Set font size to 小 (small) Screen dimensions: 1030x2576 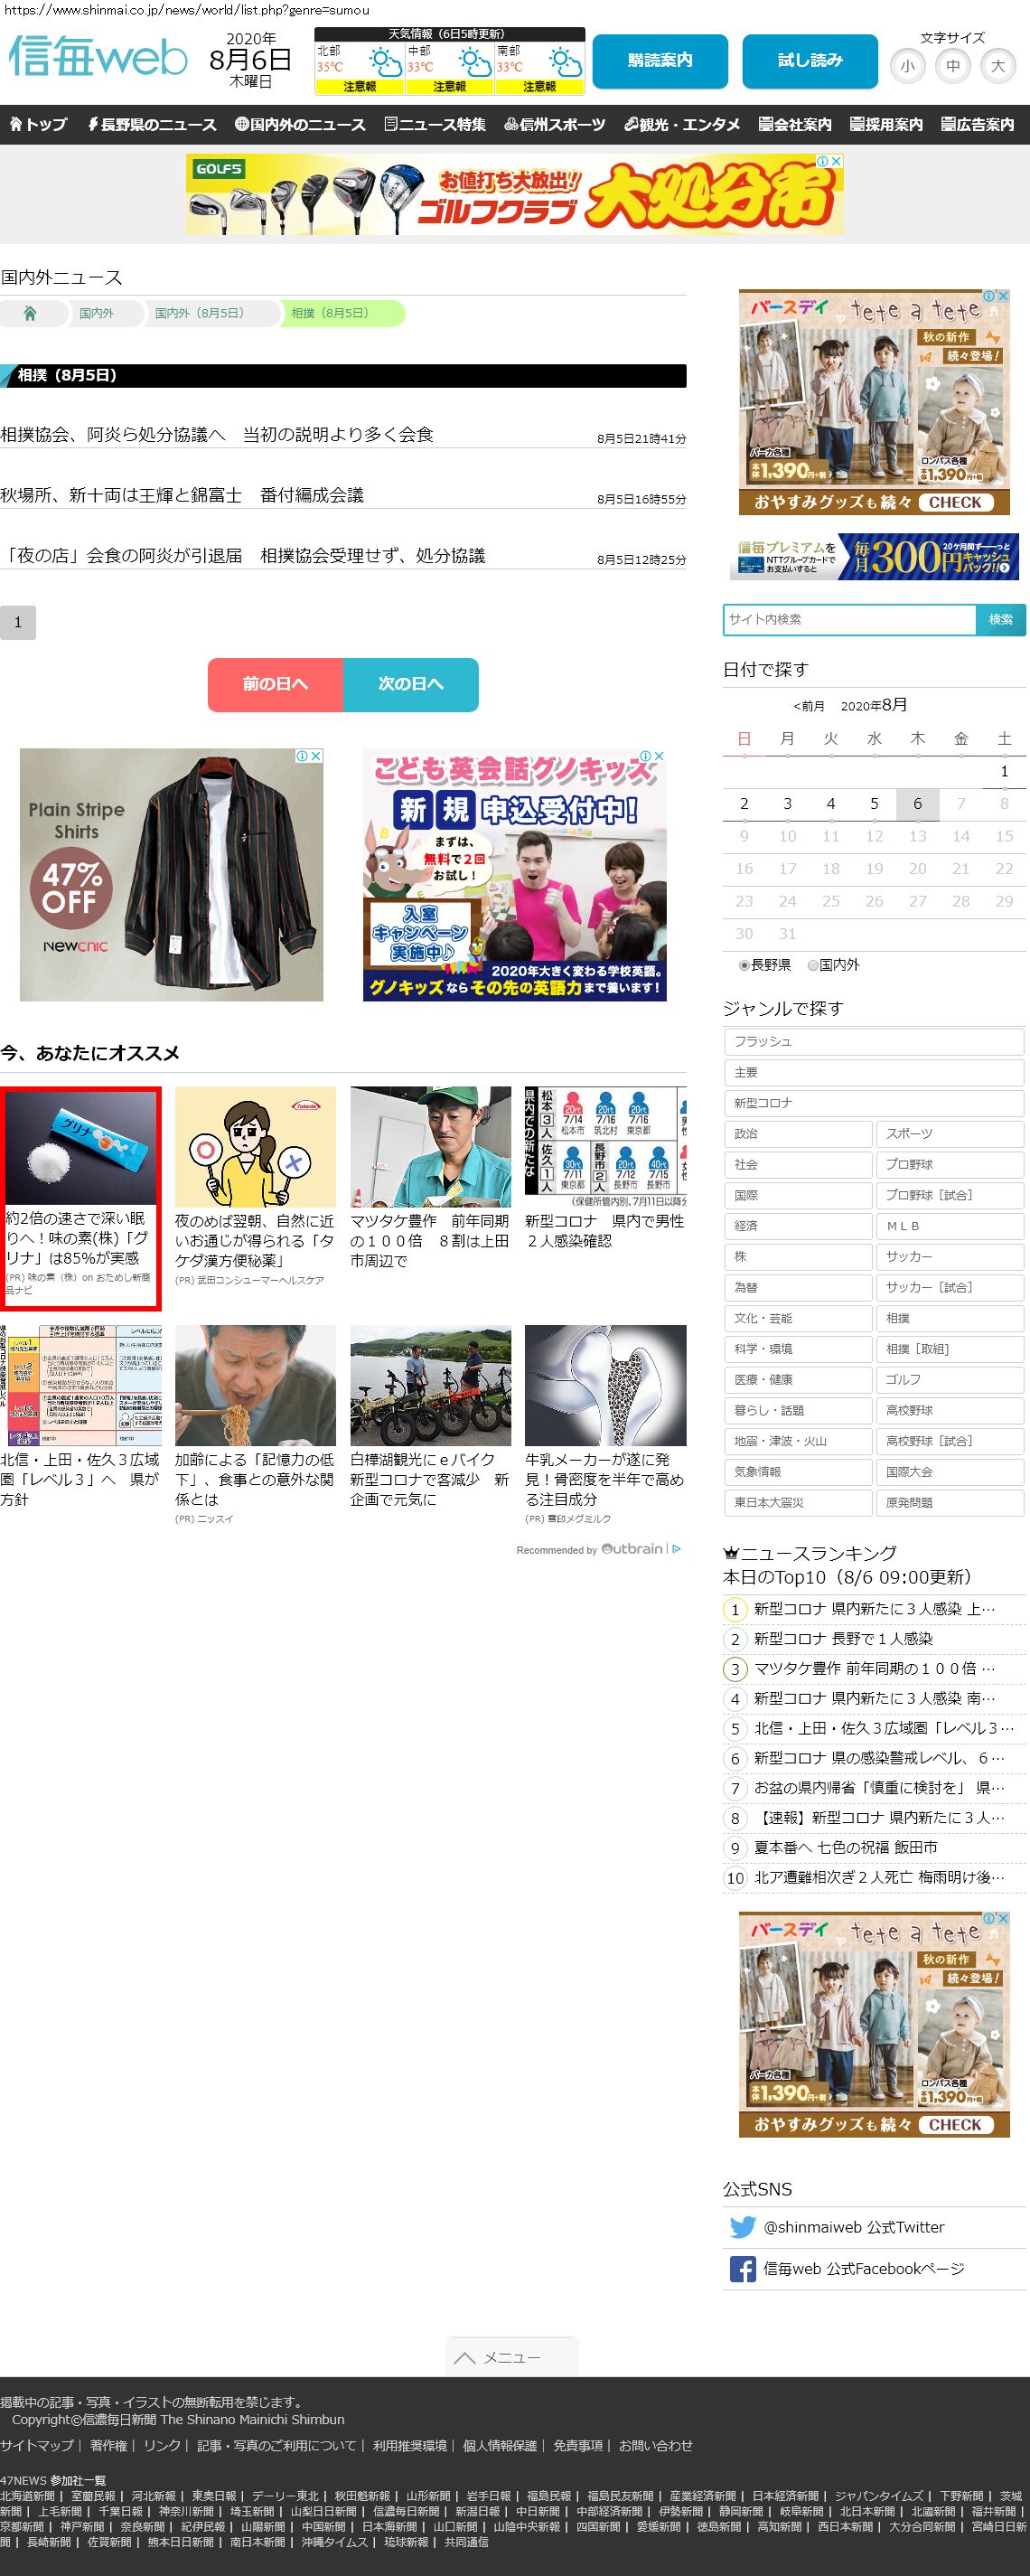click(907, 67)
